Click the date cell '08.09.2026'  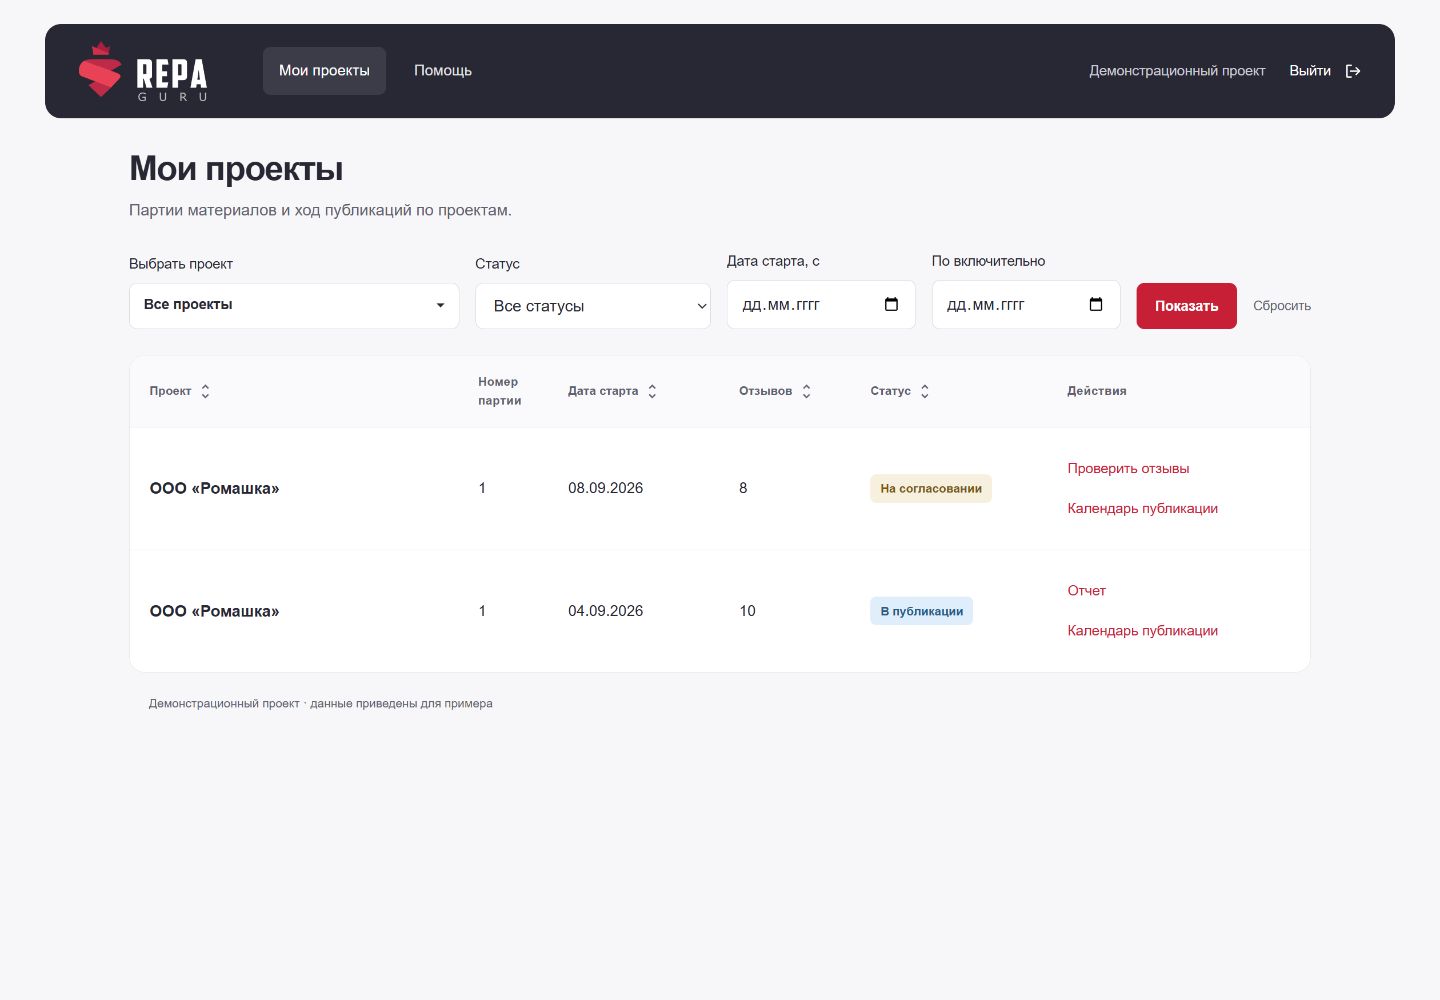[605, 488]
